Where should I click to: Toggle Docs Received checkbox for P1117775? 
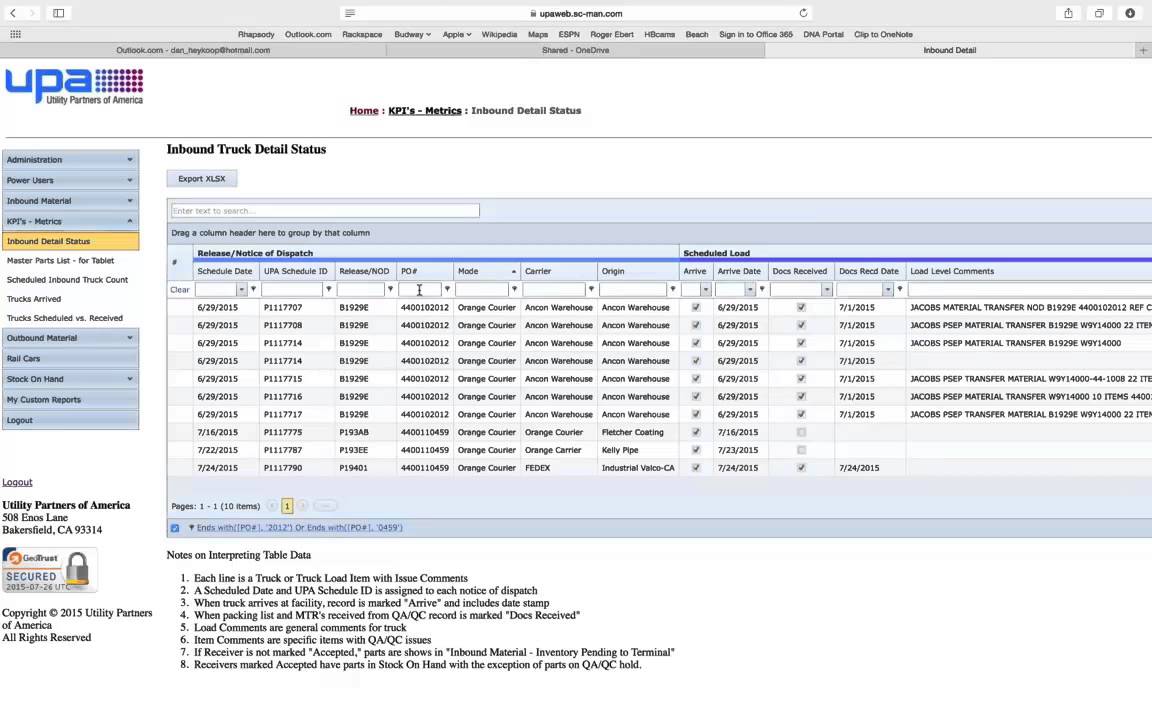click(x=801, y=433)
